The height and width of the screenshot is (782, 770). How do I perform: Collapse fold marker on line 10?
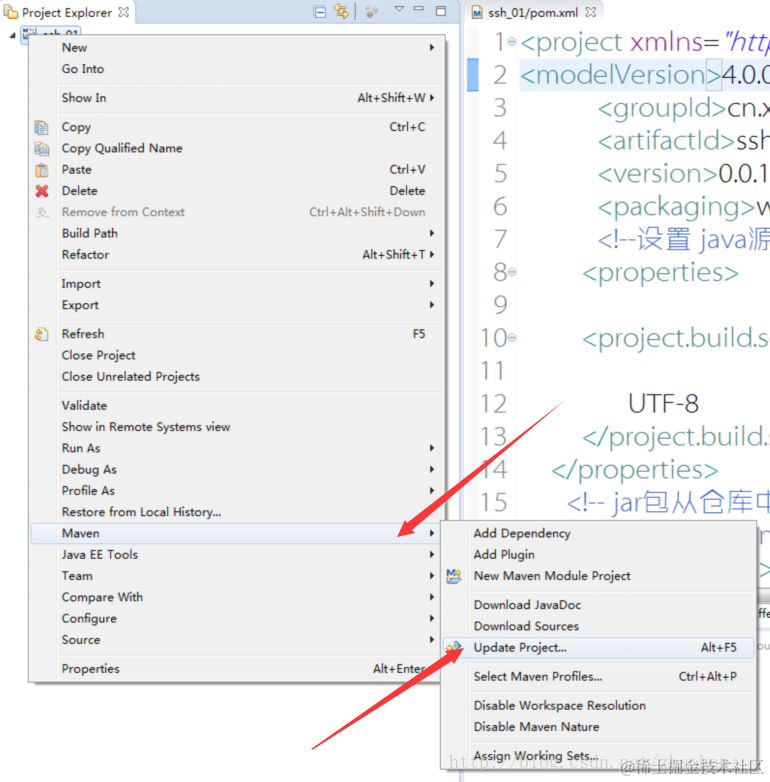click(512, 338)
